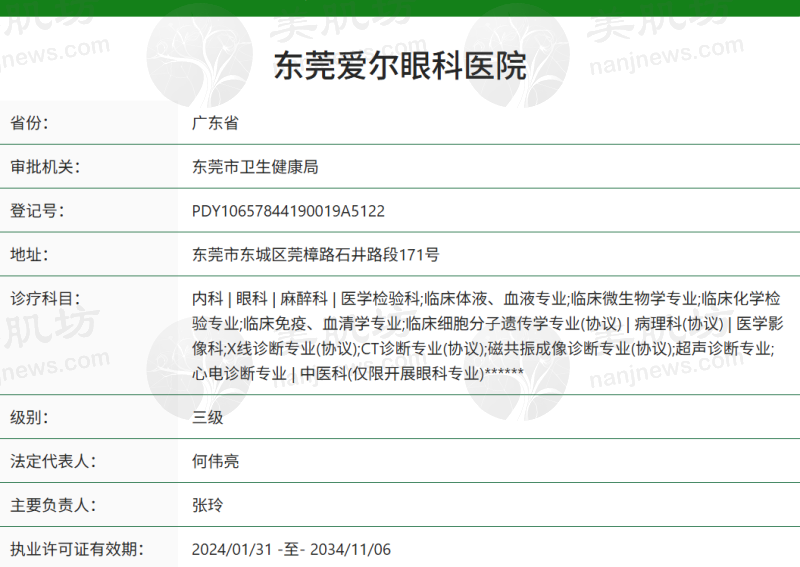Viewport: 800px width, 567px height.
Task: Click the 诊疗科目 departments paragraph
Action: coord(487,336)
